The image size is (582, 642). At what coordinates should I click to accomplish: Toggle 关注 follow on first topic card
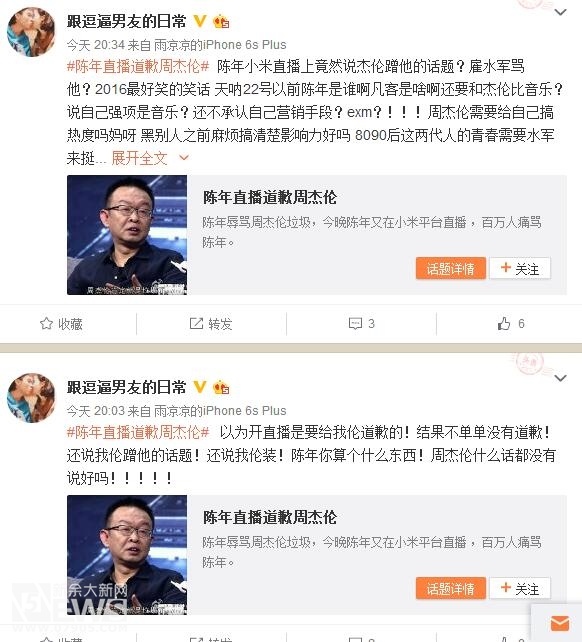(x=520, y=268)
